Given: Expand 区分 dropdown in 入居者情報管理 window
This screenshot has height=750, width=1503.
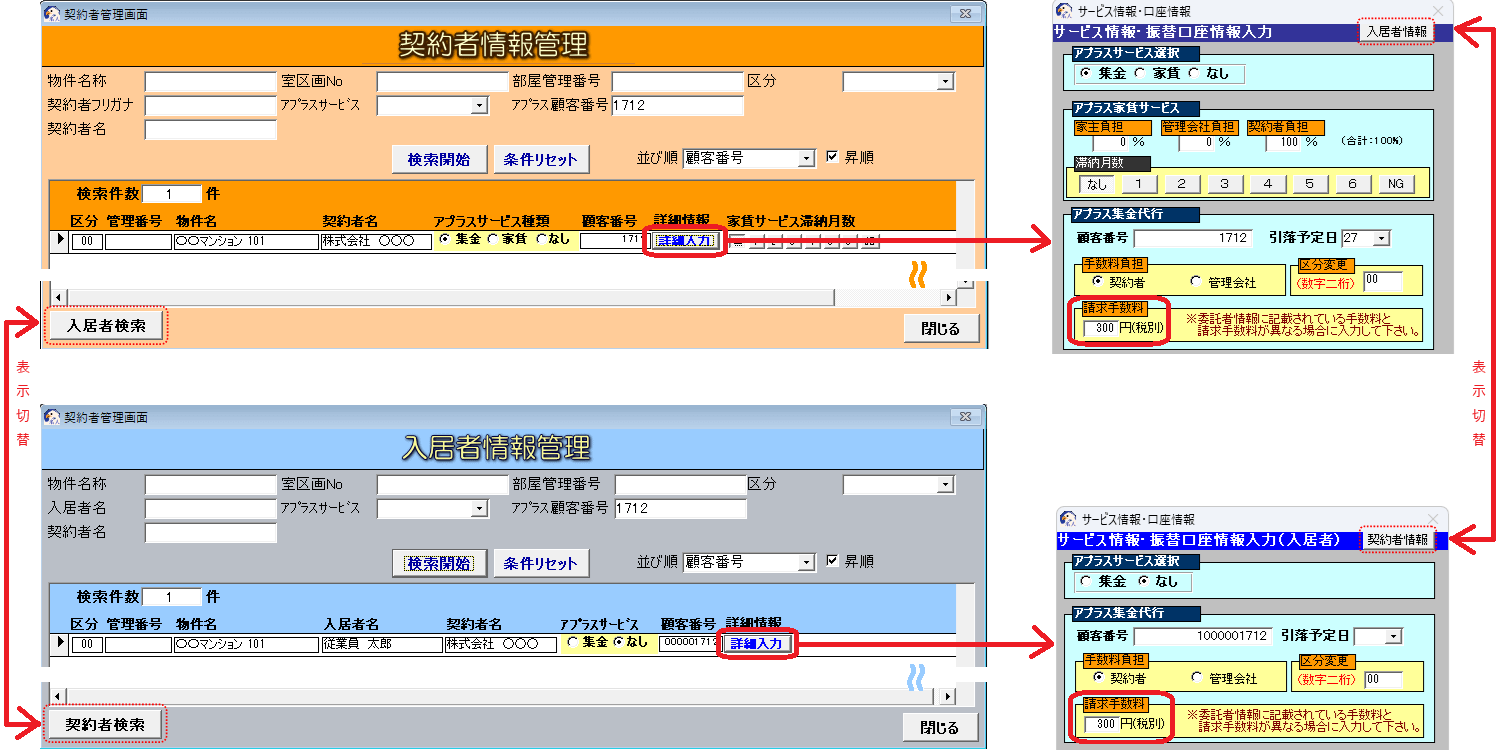Looking at the screenshot, I should tap(946, 485).
